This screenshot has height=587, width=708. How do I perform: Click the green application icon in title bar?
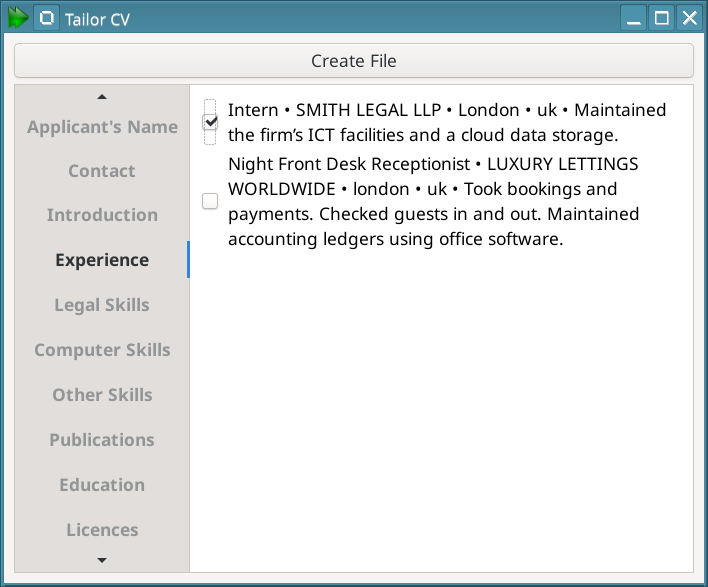[18, 18]
